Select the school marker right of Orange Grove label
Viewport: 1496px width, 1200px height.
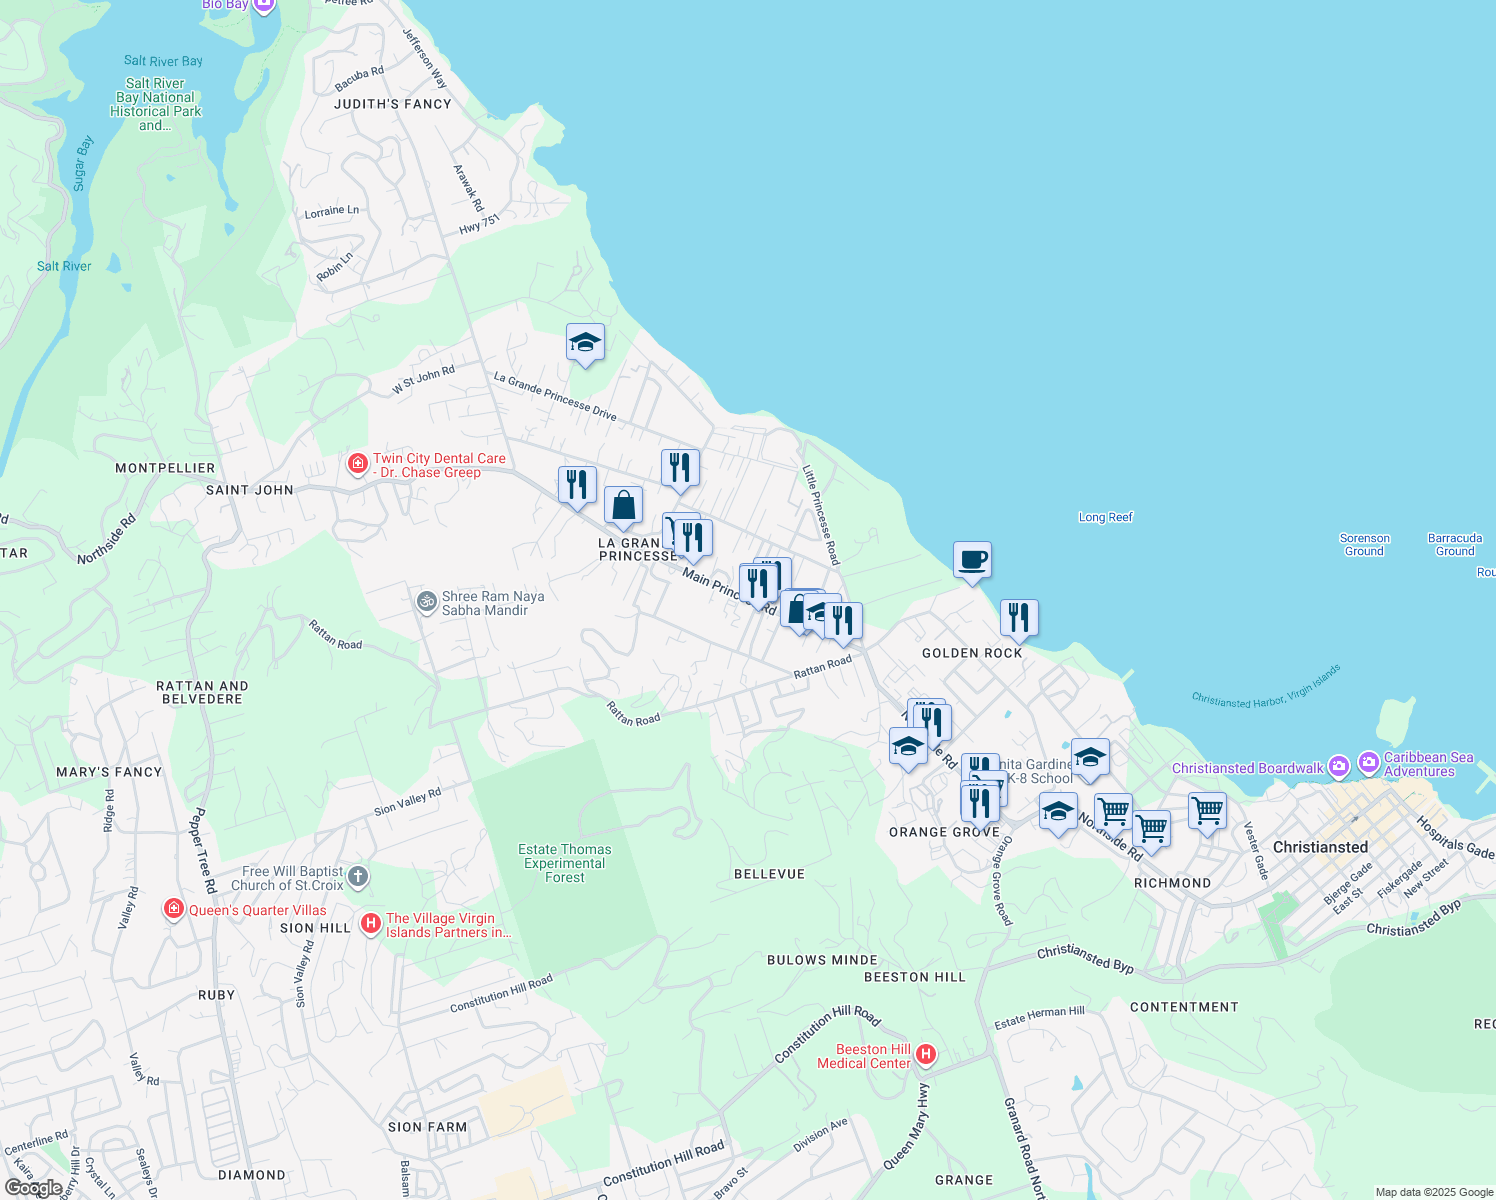1058,813
